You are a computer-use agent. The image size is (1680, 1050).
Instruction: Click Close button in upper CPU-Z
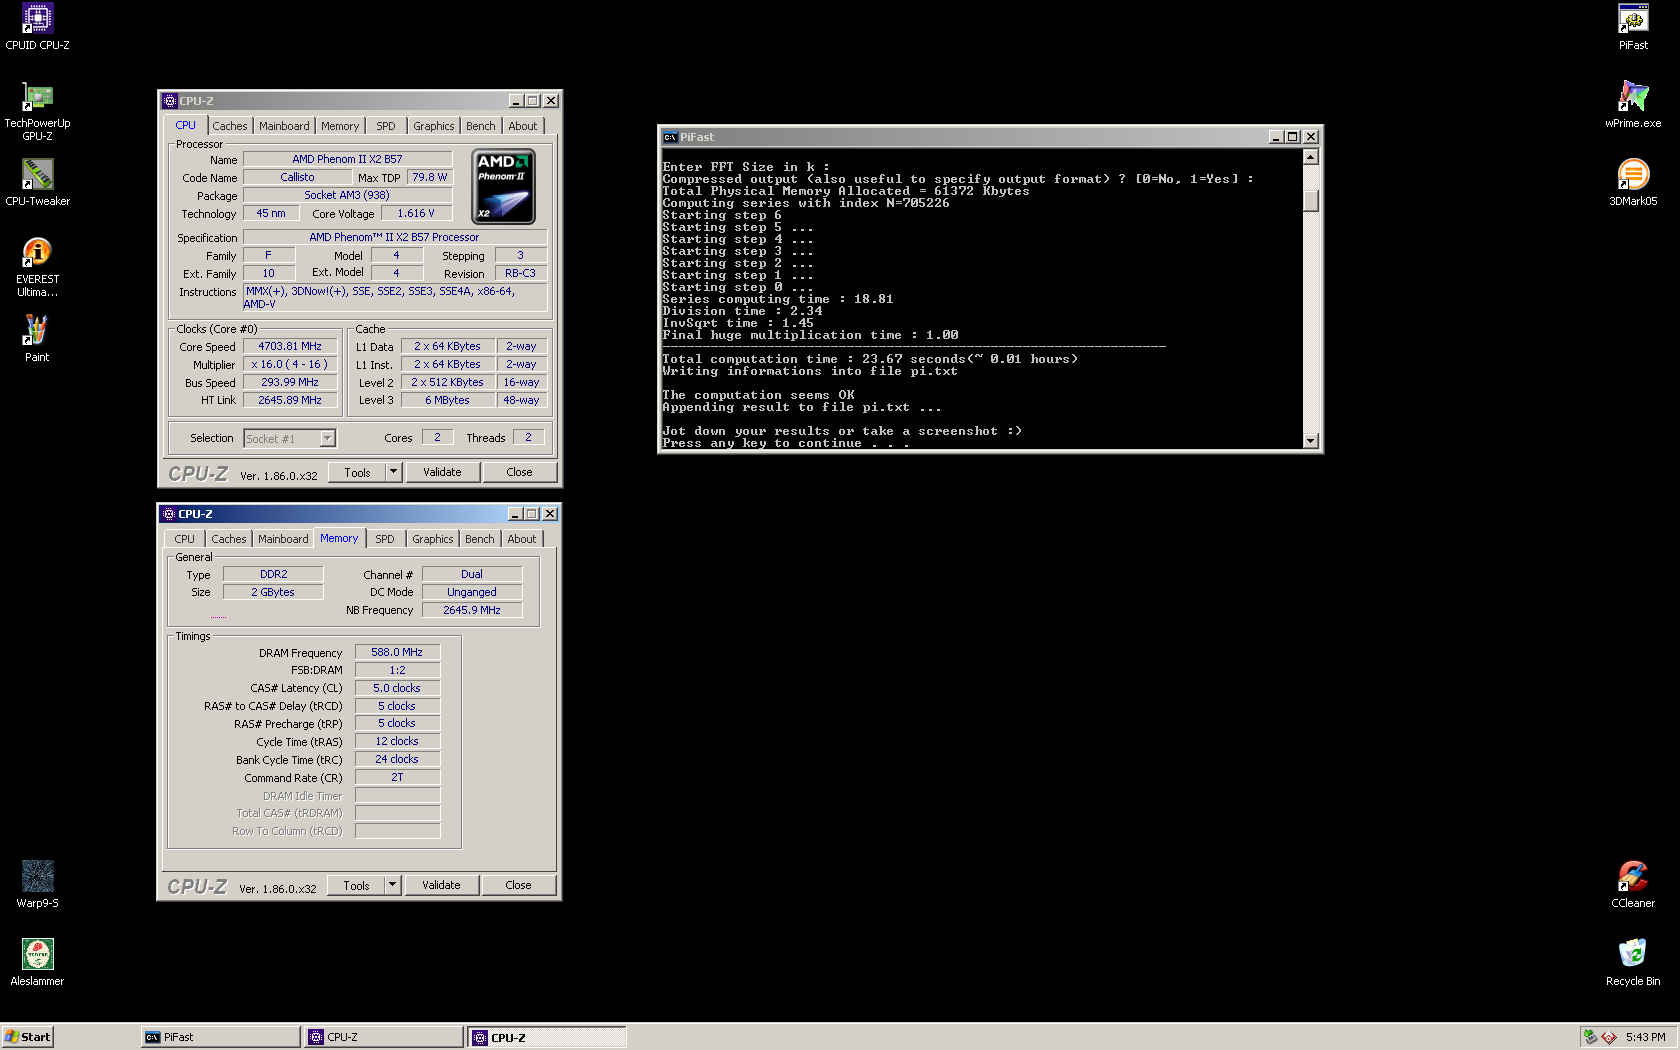(519, 472)
